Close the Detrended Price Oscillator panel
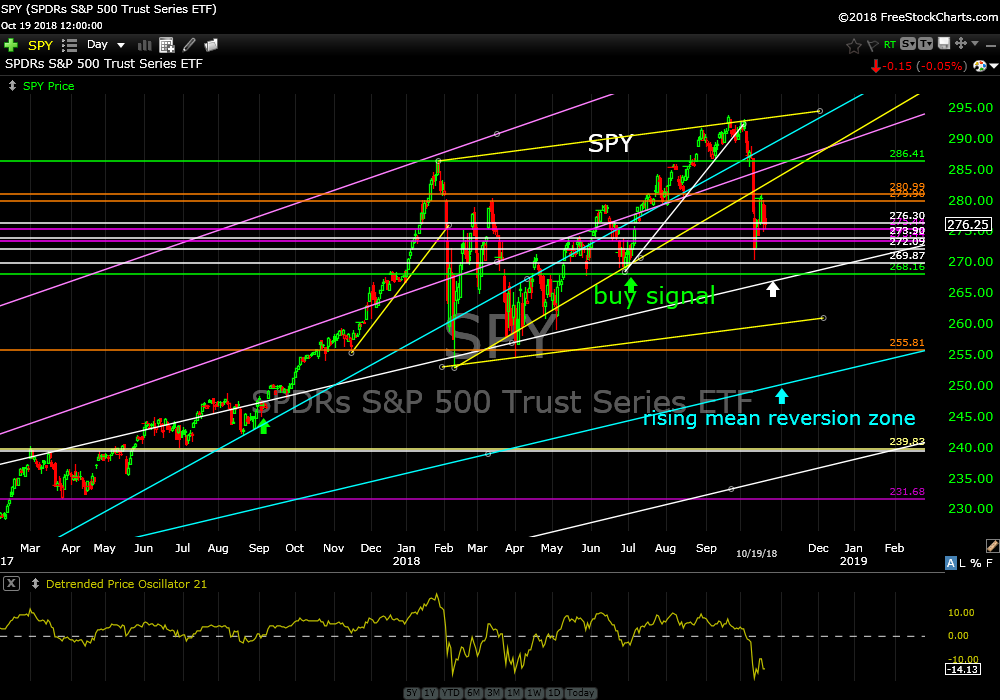1000x700 pixels. [x=10, y=584]
